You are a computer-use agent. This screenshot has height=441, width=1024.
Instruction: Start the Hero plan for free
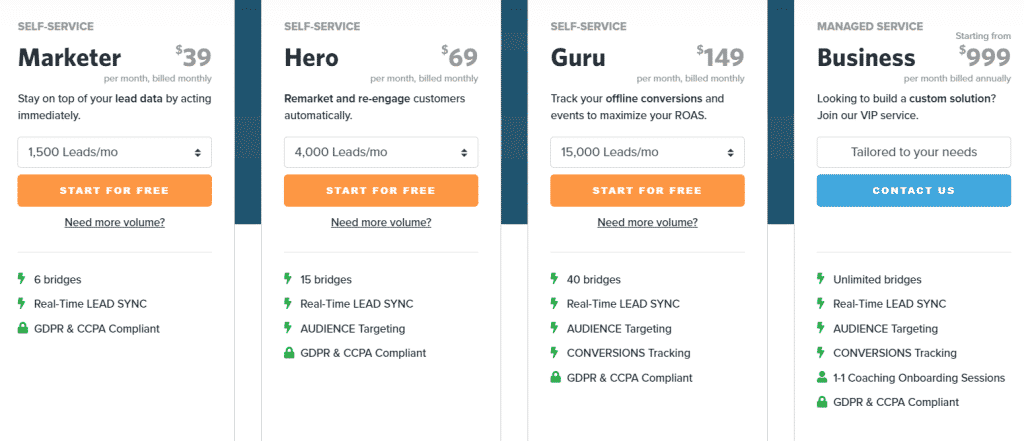[x=381, y=191]
